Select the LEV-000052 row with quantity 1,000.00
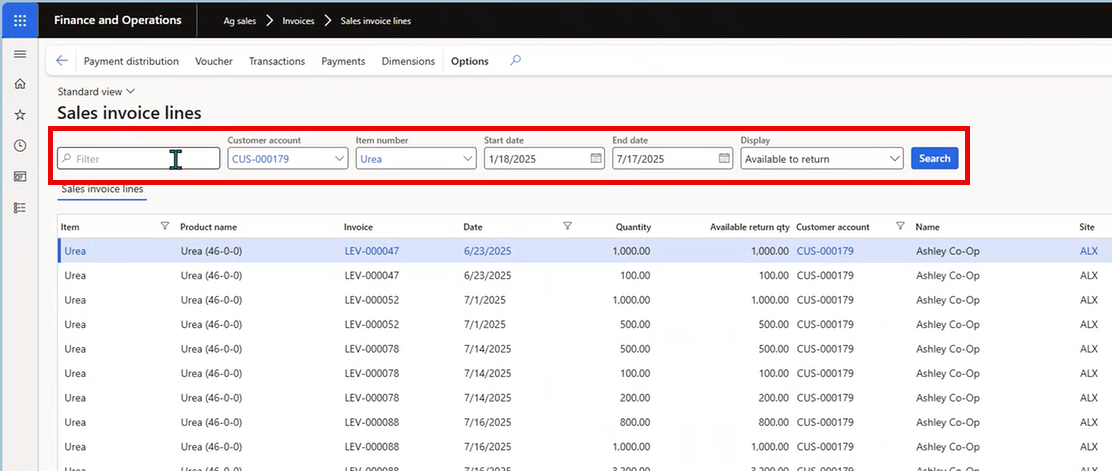Screen dimensions: 1112x471 pos(584,300)
